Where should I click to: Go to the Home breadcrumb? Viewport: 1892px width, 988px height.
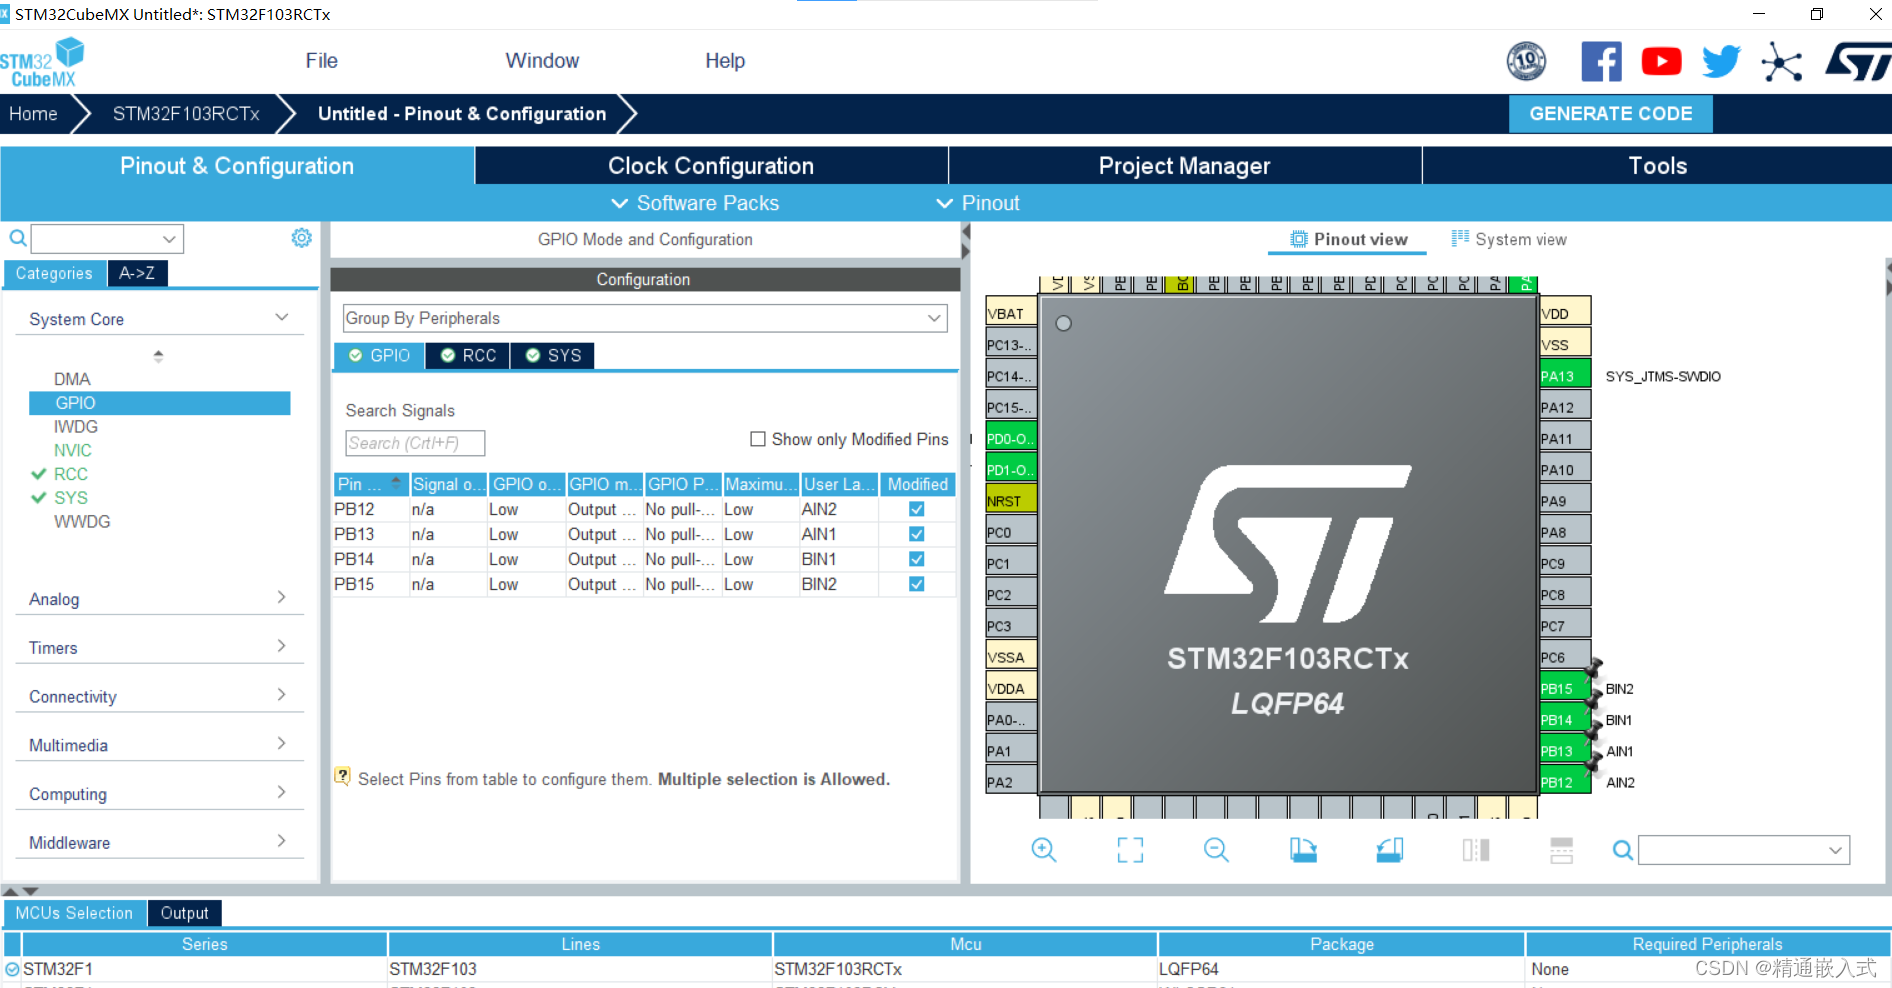tap(33, 114)
